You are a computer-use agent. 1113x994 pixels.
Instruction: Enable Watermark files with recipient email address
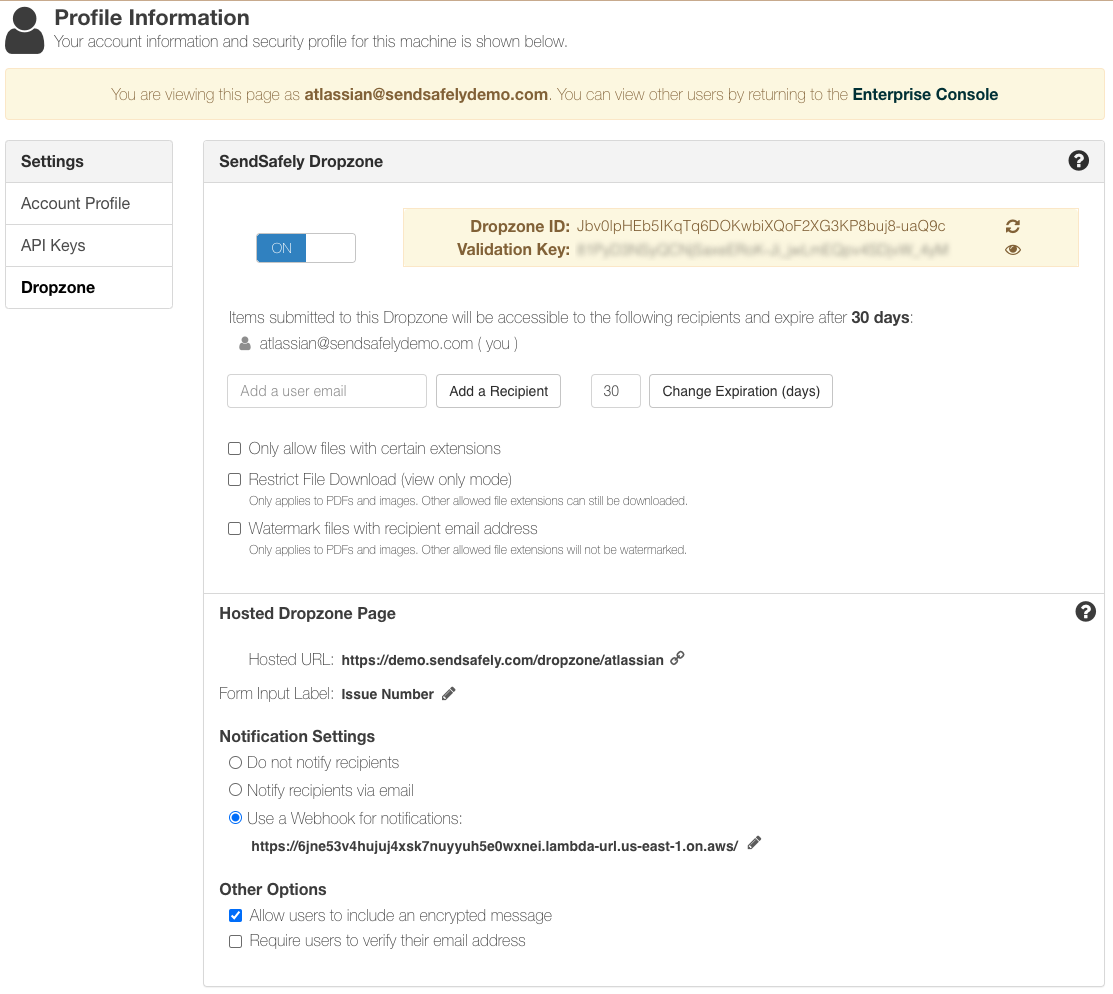[x=234, y=529]
